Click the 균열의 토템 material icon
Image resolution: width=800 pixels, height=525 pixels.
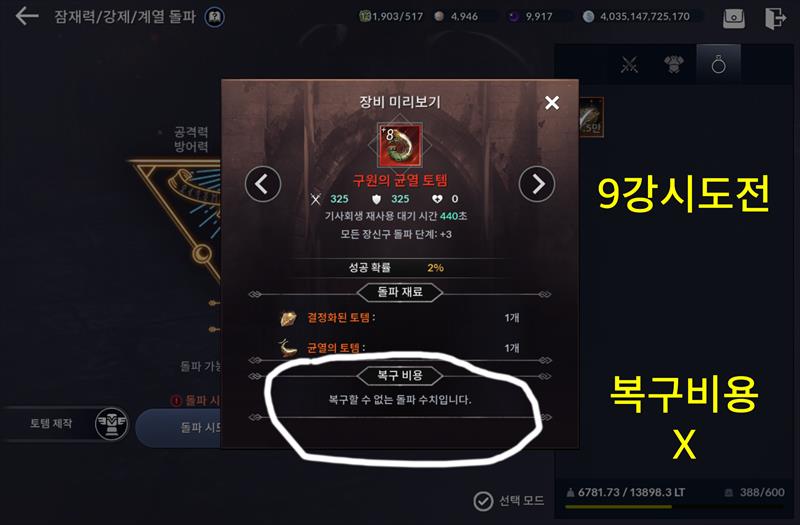point(288,347)
